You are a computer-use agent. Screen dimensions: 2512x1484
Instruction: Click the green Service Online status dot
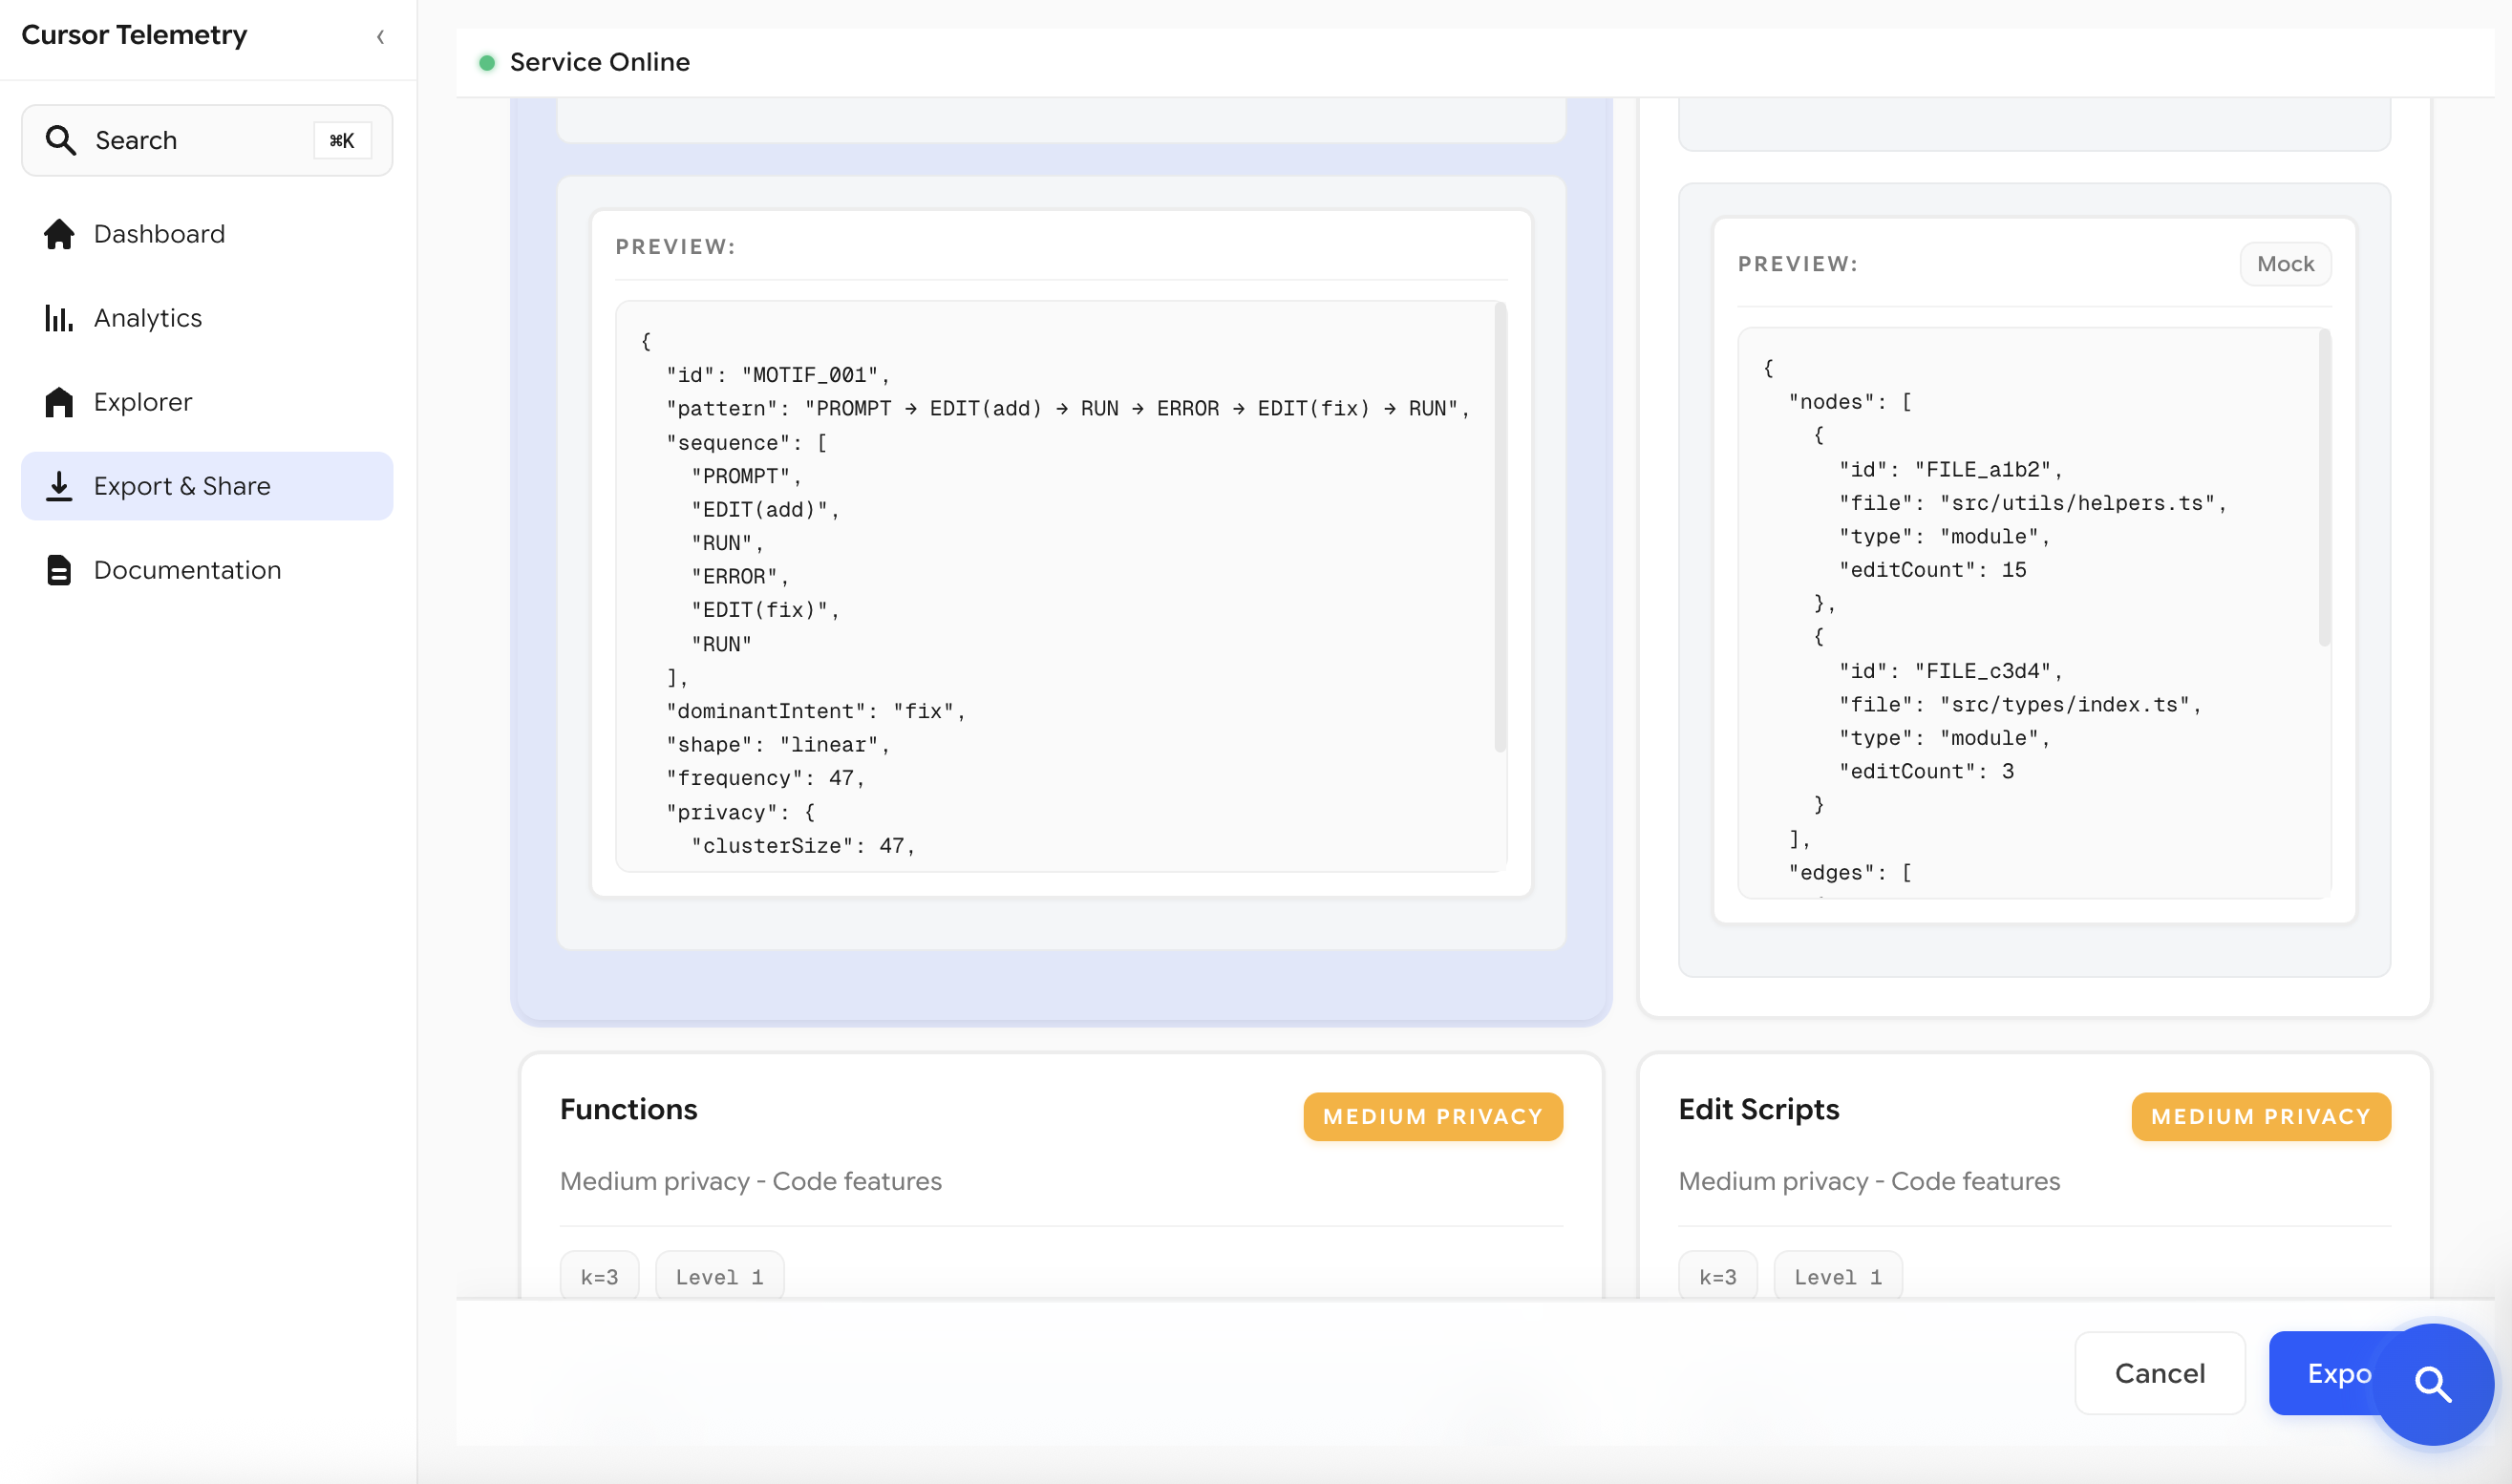pyautogui.click(x=488, y=62)
